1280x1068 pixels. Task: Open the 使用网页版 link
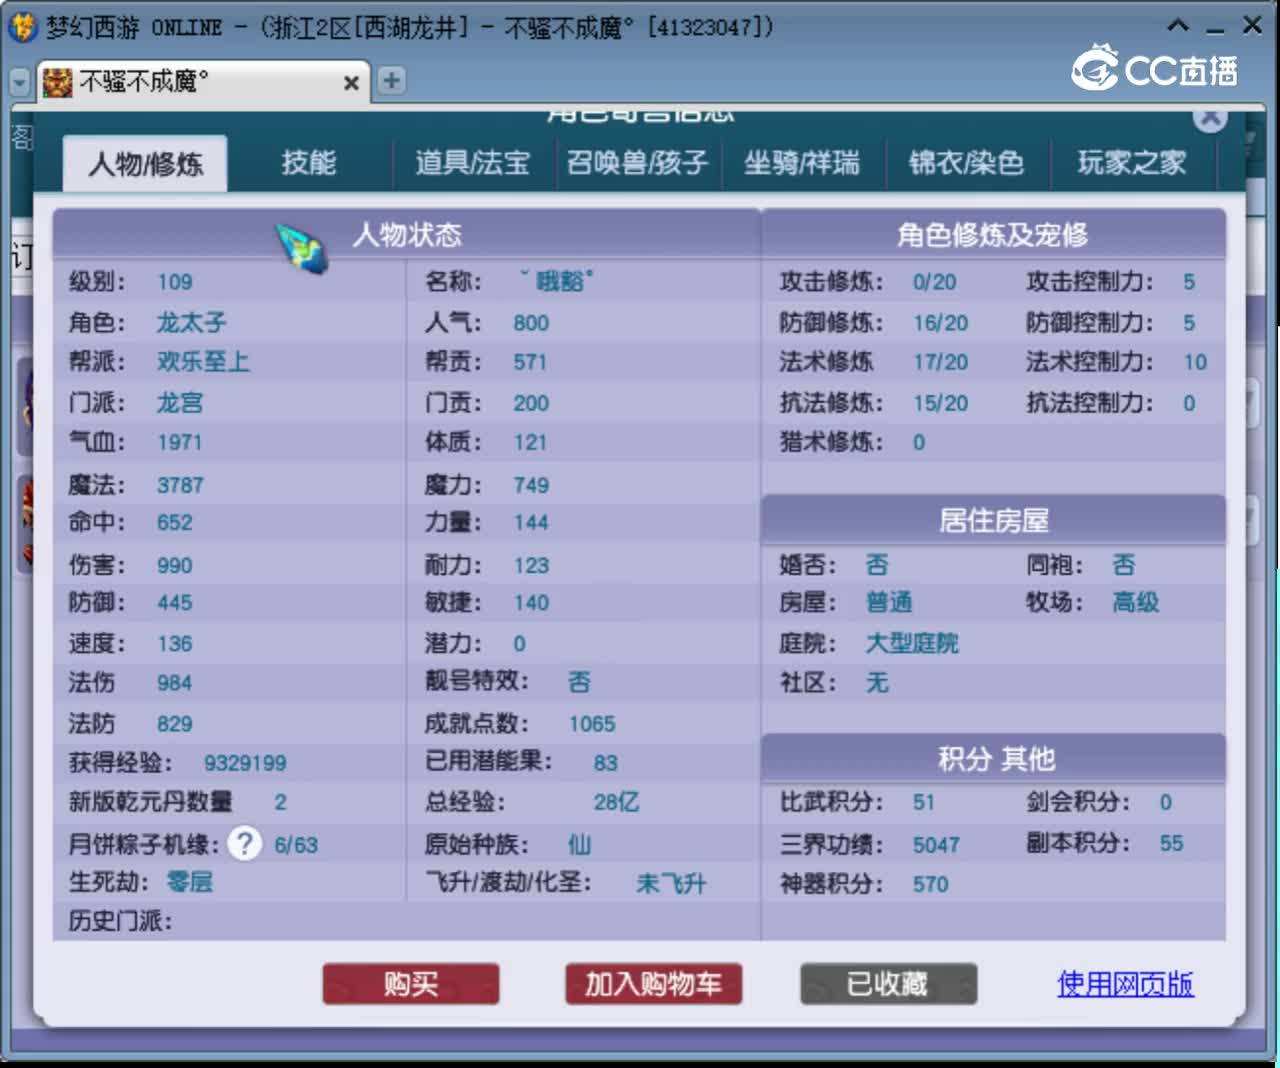point(1125,984)
